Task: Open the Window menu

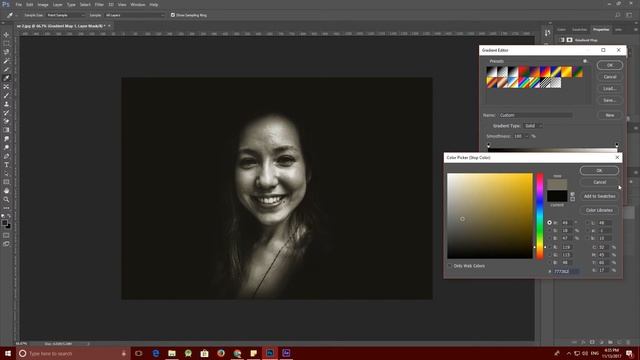Action: point(138,4)
